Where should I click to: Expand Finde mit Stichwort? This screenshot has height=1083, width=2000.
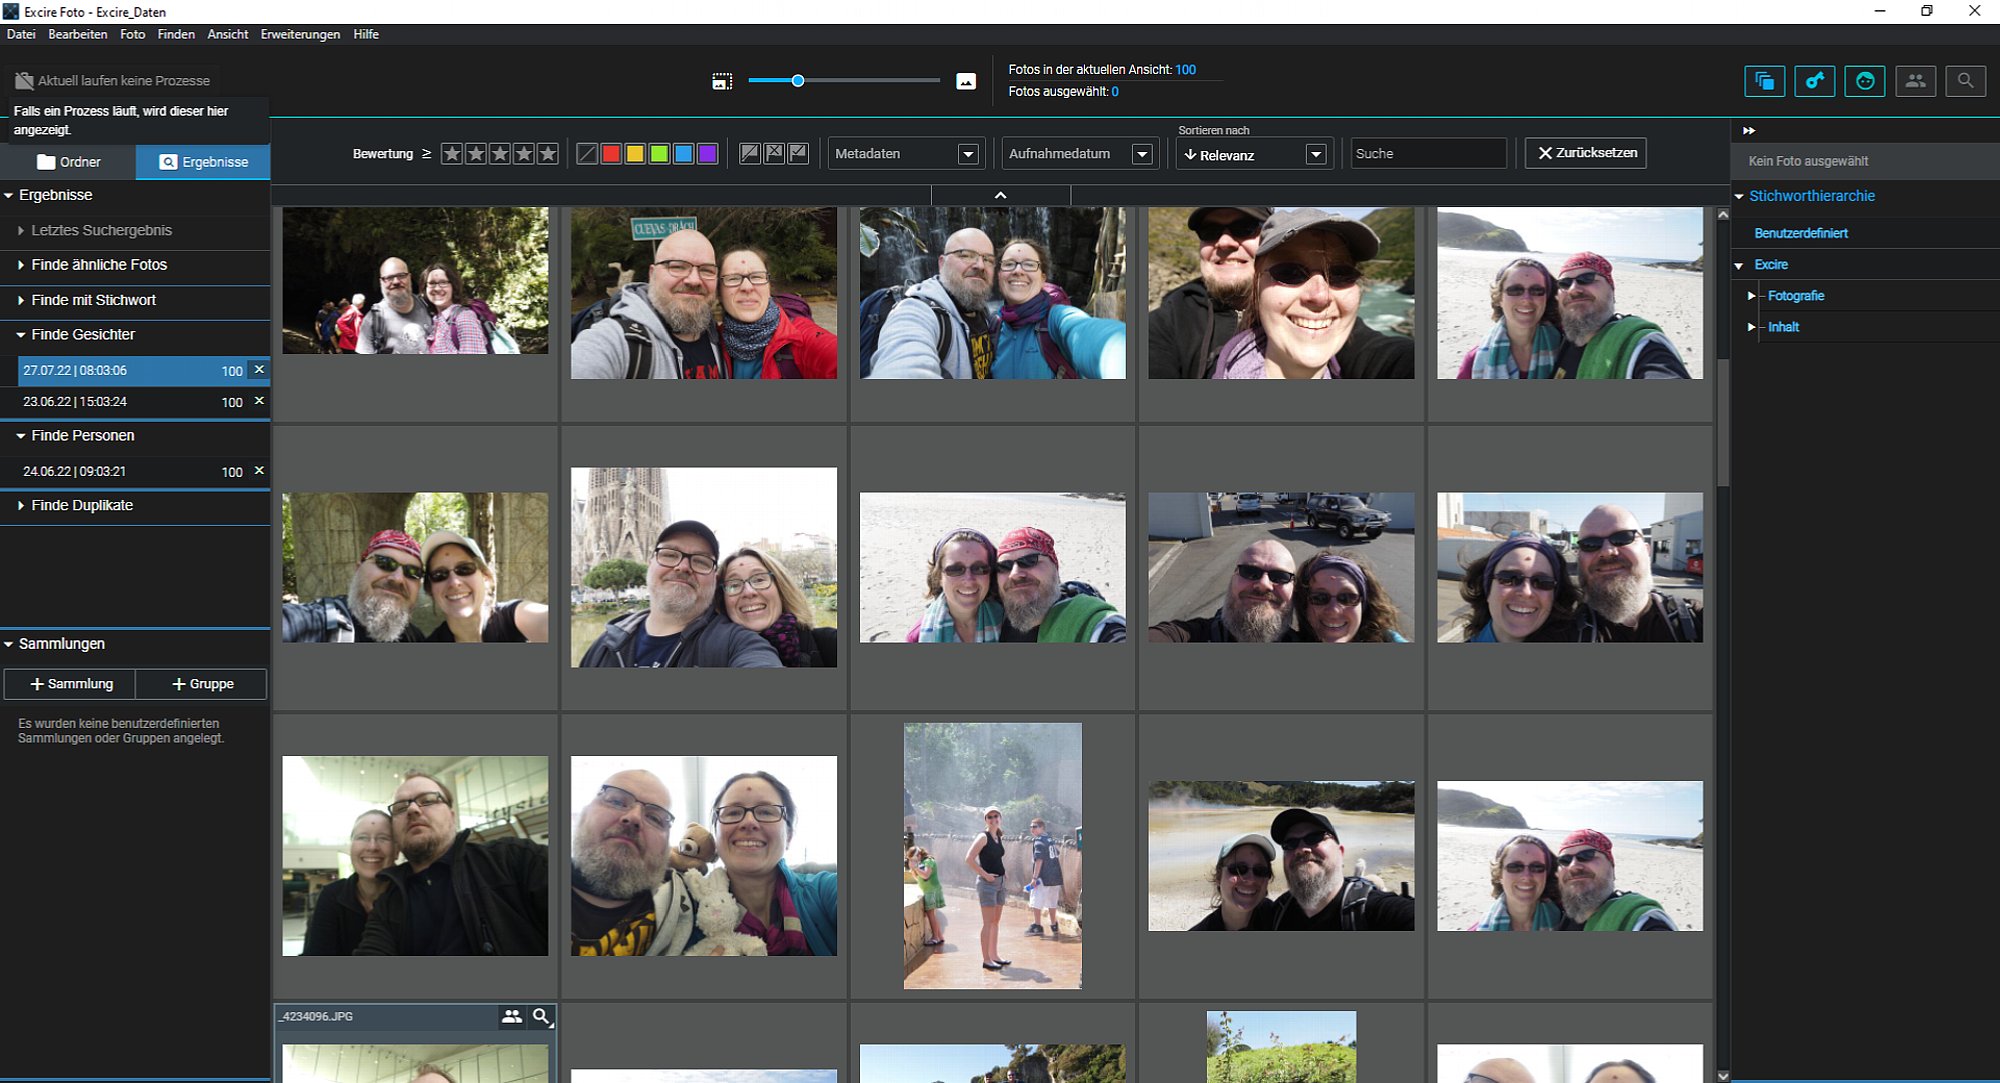(x=21, y=300)
